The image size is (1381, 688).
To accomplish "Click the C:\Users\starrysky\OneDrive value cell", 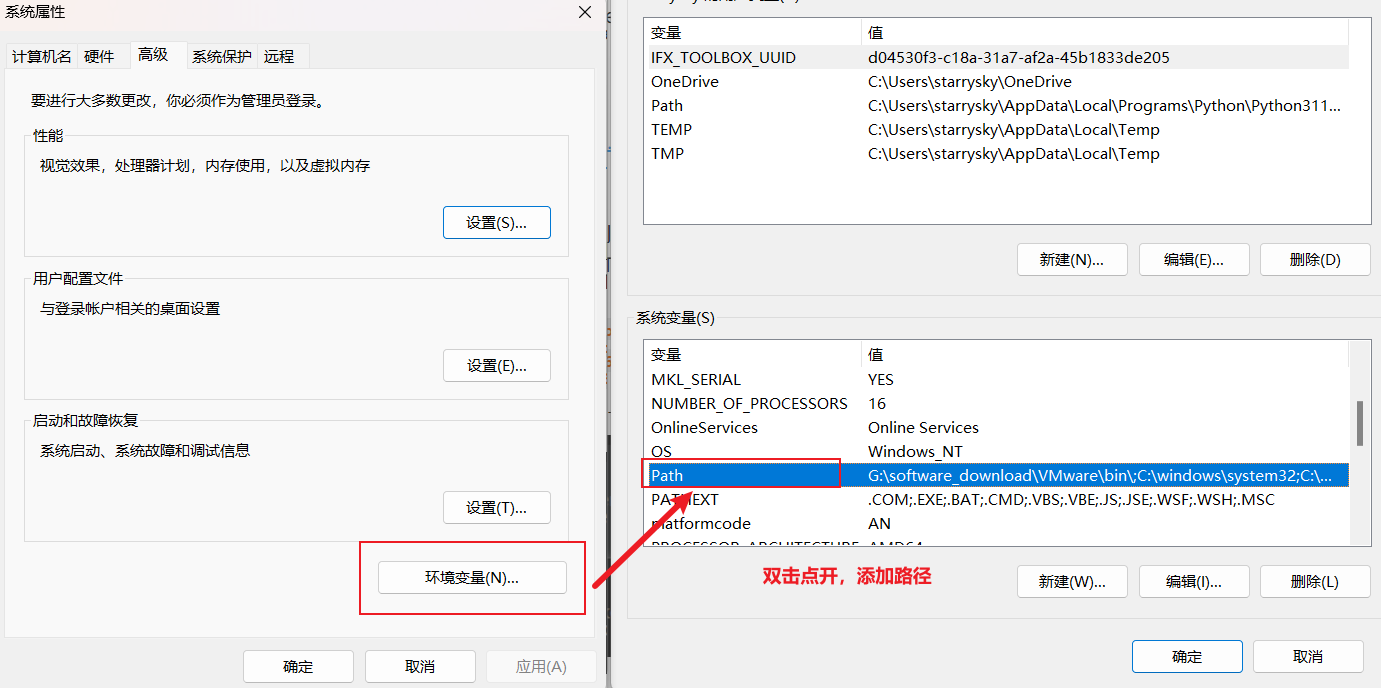I will (x=969, y=82).
